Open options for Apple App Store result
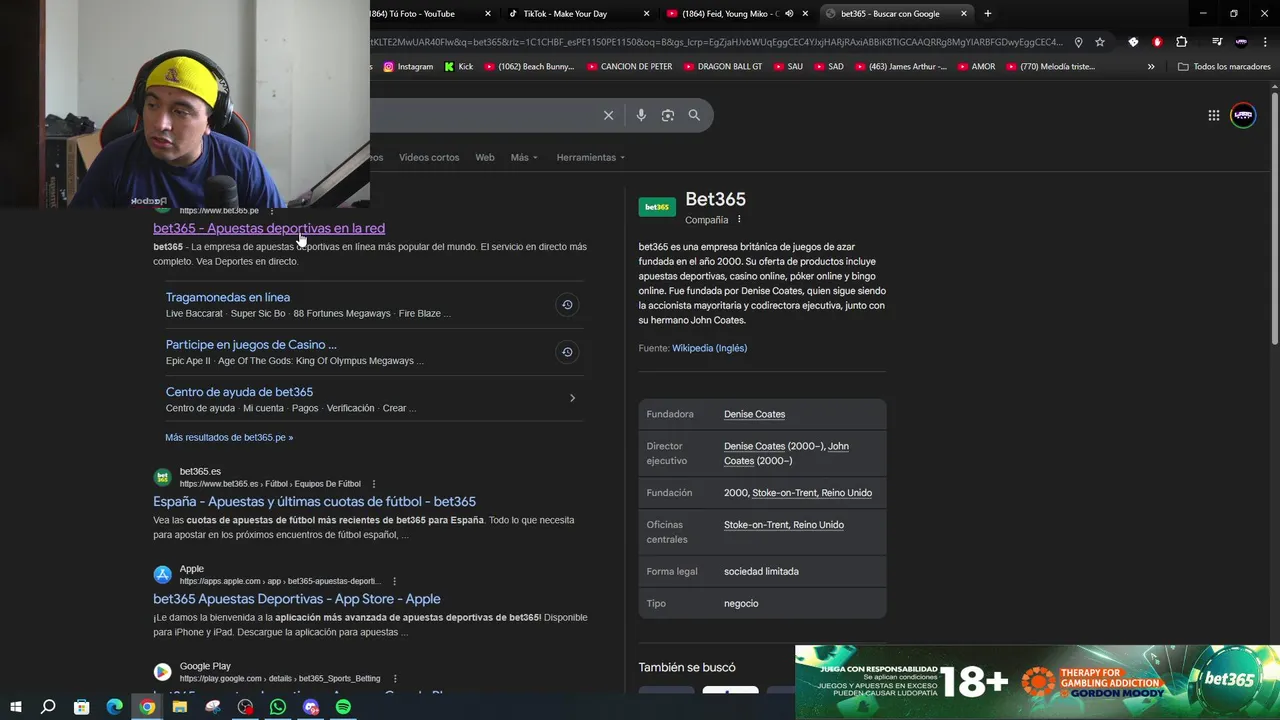 click(x=394, y=581)
